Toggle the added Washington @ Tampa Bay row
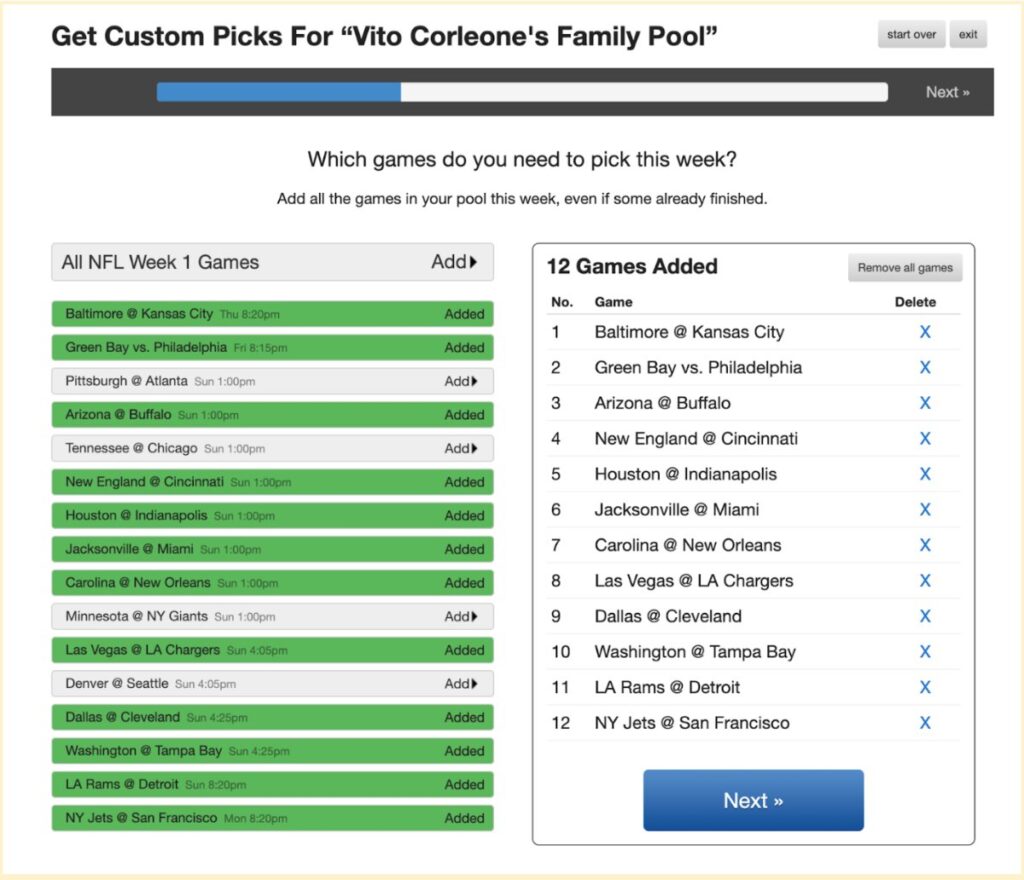This screenshot has height=880, width=1024. [272, 751]
